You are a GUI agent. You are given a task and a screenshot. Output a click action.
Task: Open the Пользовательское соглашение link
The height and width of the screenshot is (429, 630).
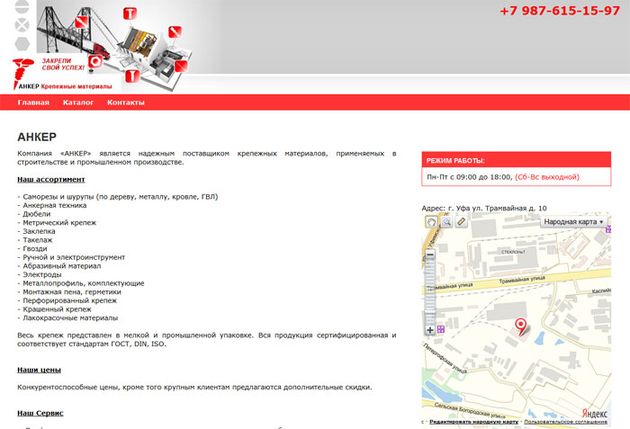point(566,422)
